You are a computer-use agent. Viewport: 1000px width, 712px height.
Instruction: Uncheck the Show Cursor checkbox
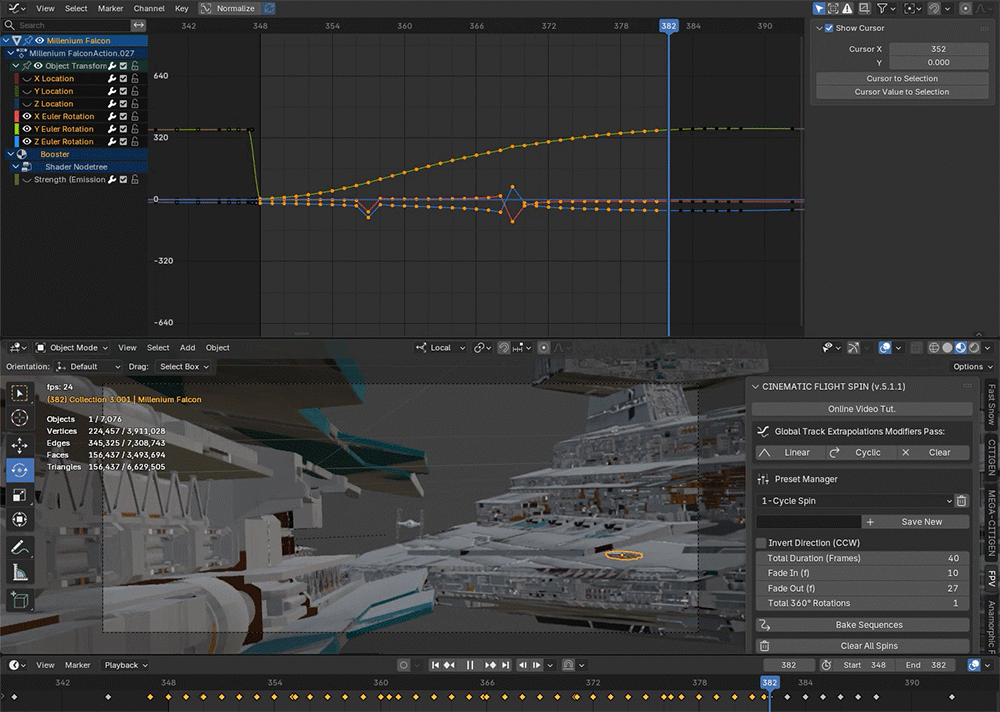pyautogui.click(x=828, y=28)
